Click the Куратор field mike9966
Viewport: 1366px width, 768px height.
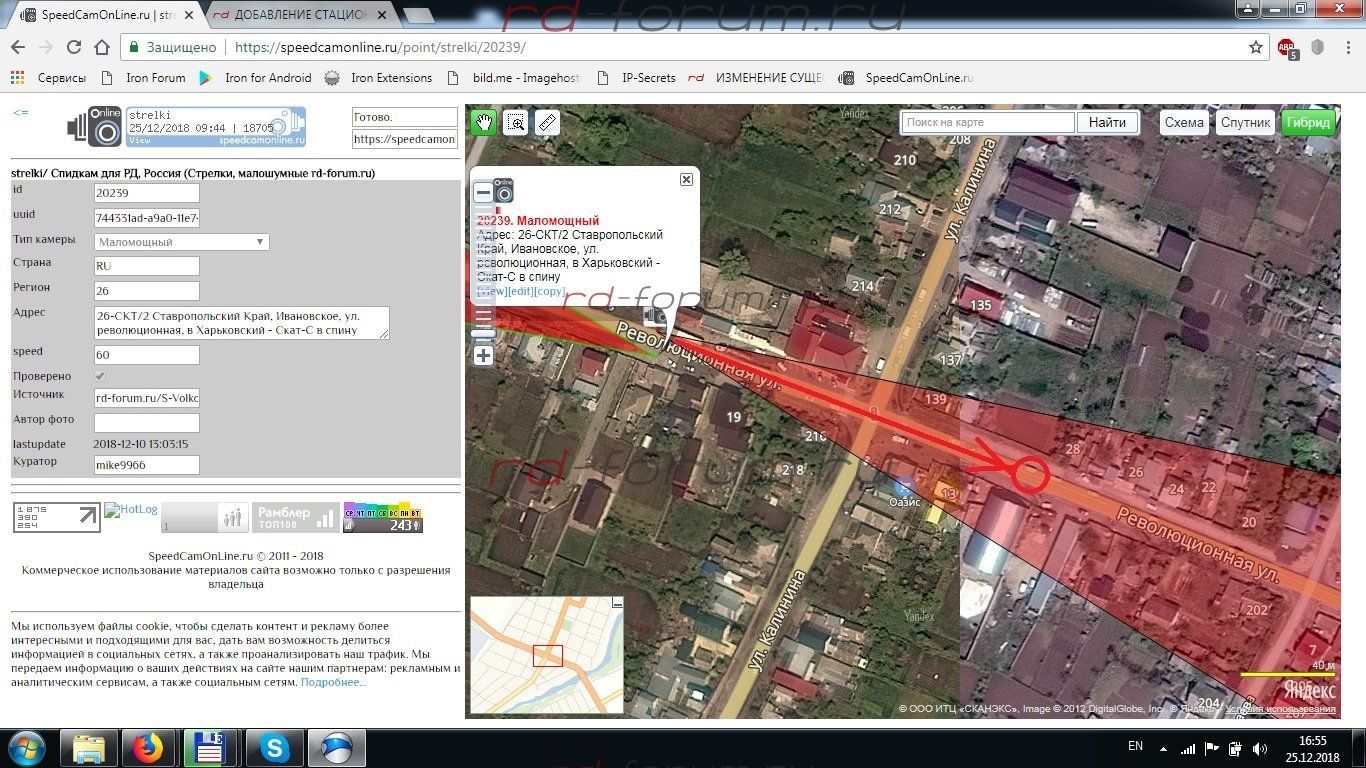[146, 465]
